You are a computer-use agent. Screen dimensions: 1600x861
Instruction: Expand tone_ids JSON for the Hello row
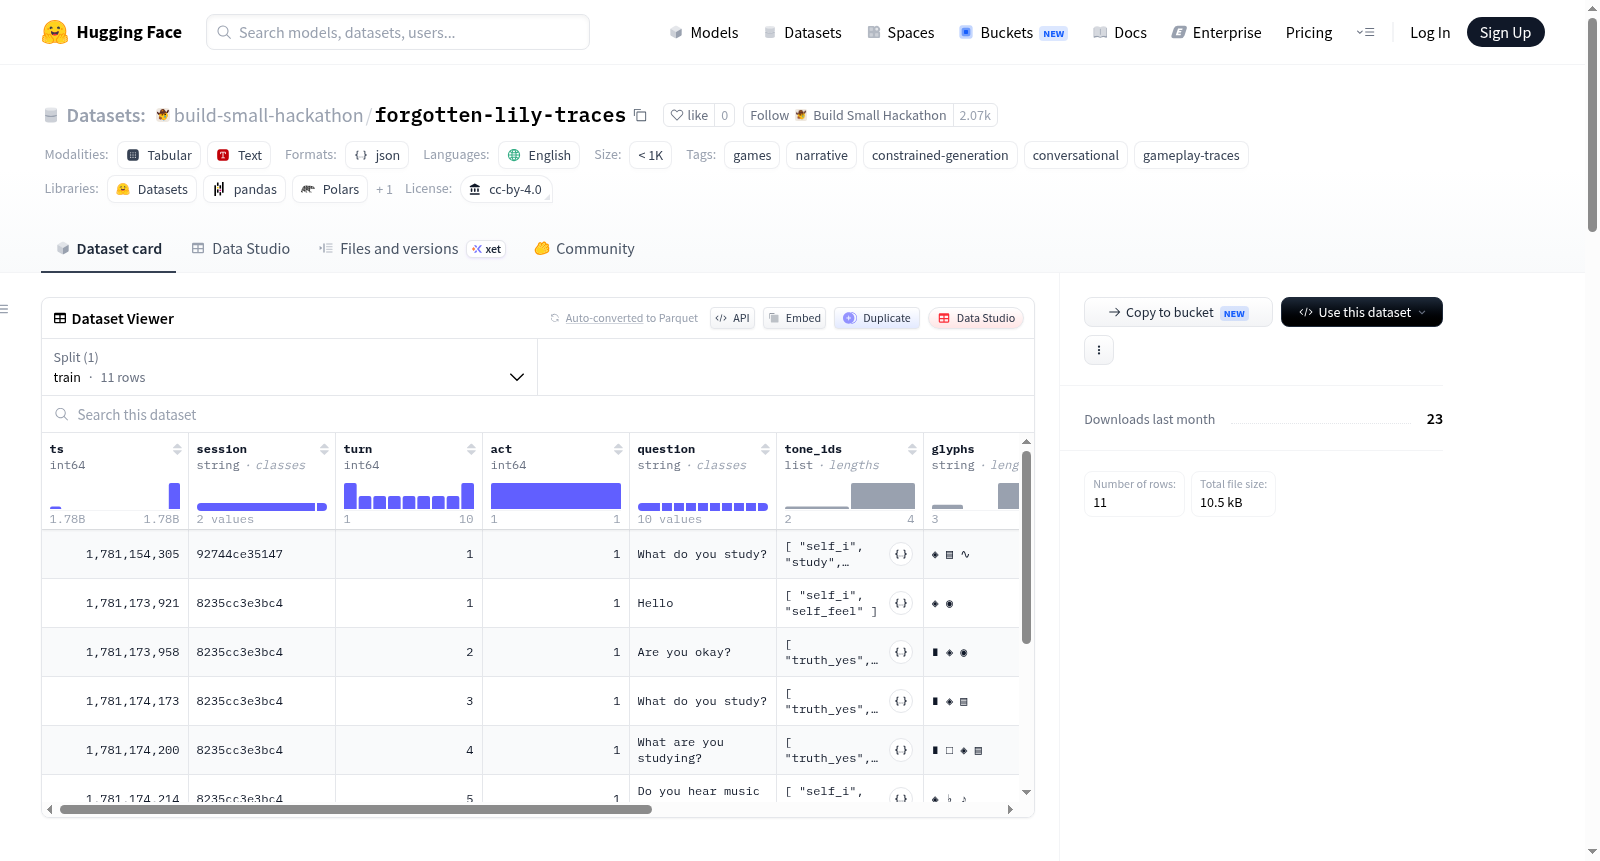(901, 603)
